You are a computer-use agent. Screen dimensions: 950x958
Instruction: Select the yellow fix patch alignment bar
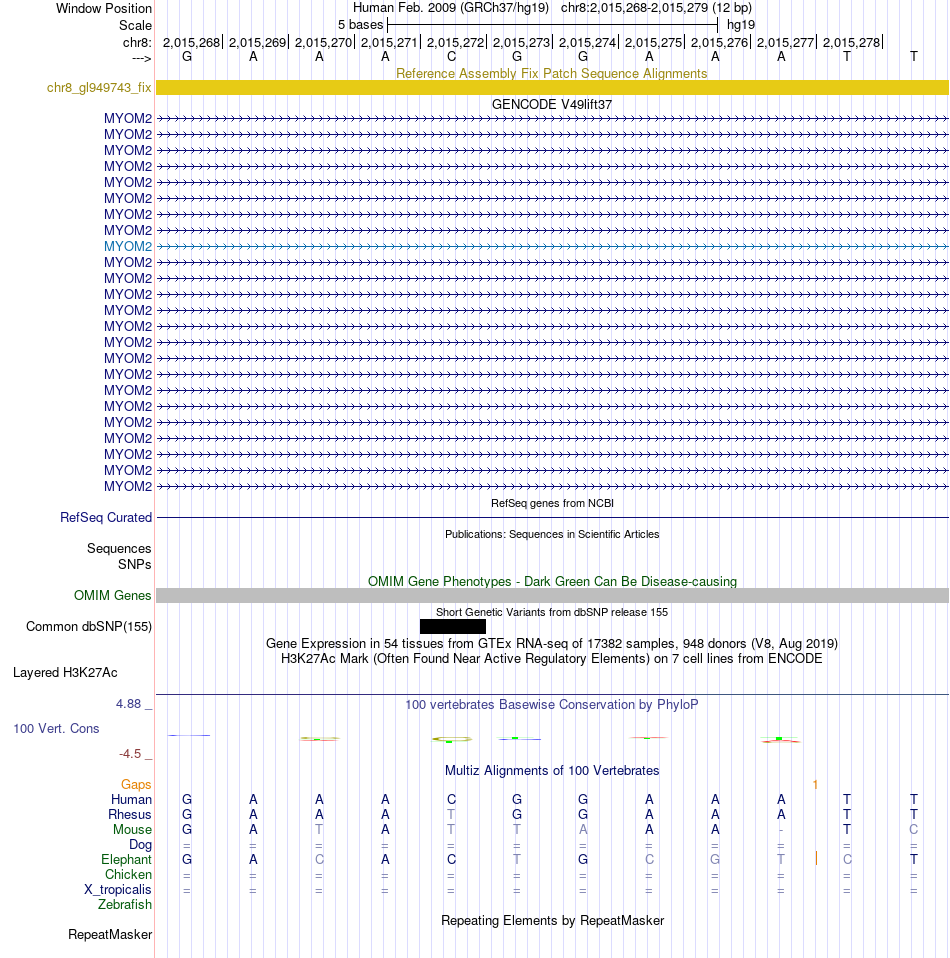click(552, 87)
